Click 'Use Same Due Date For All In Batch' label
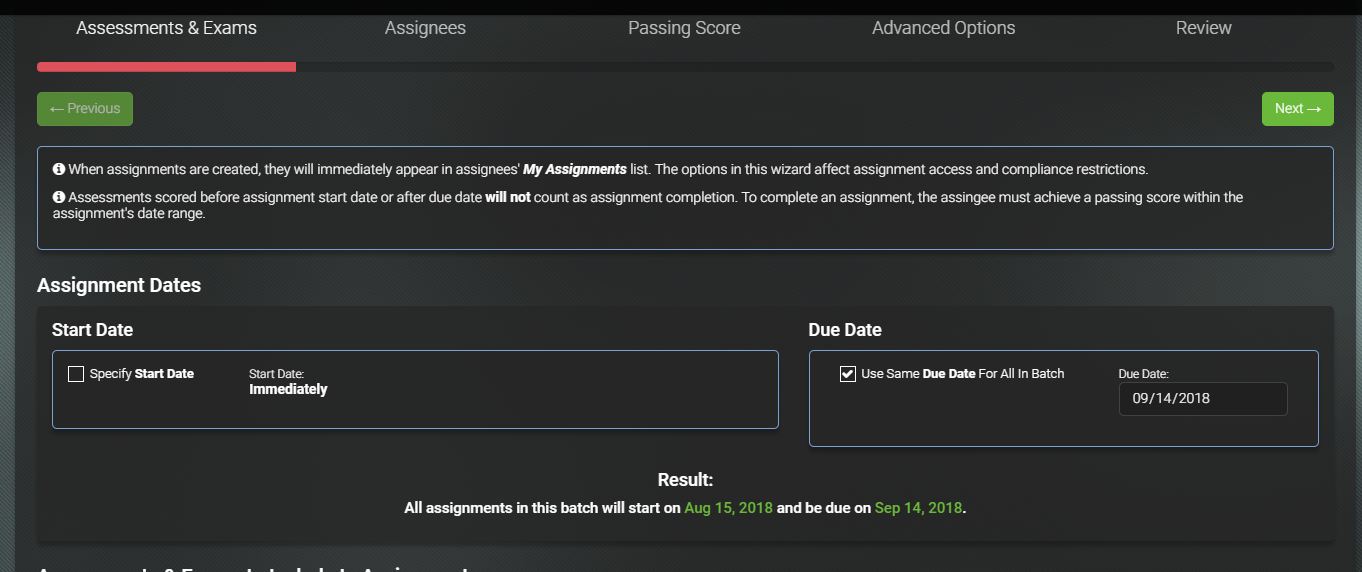Image resolution: width=1362 pixels, height=572 pixels. tap(963, 374)
